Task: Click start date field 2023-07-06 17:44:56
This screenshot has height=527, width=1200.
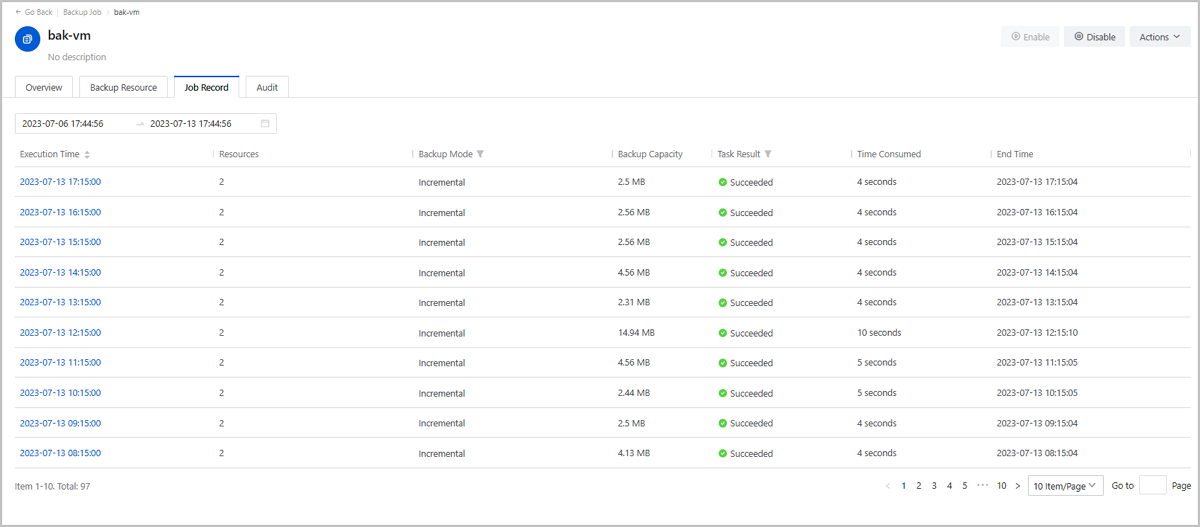Action: click(63, 124)
